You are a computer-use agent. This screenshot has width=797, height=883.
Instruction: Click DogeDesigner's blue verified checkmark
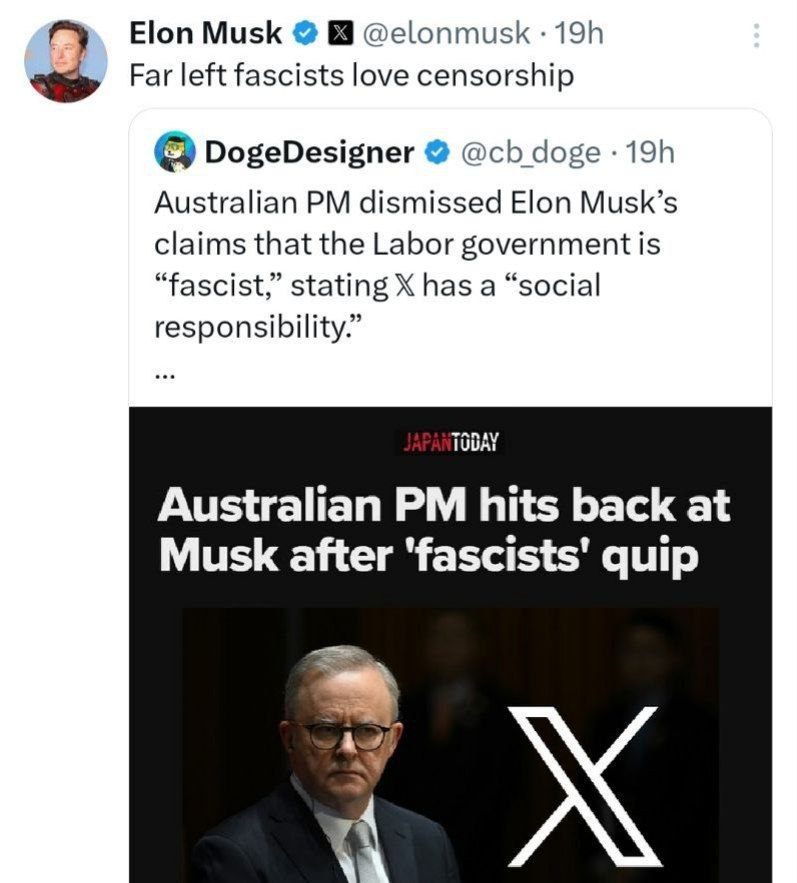point(436,152)
